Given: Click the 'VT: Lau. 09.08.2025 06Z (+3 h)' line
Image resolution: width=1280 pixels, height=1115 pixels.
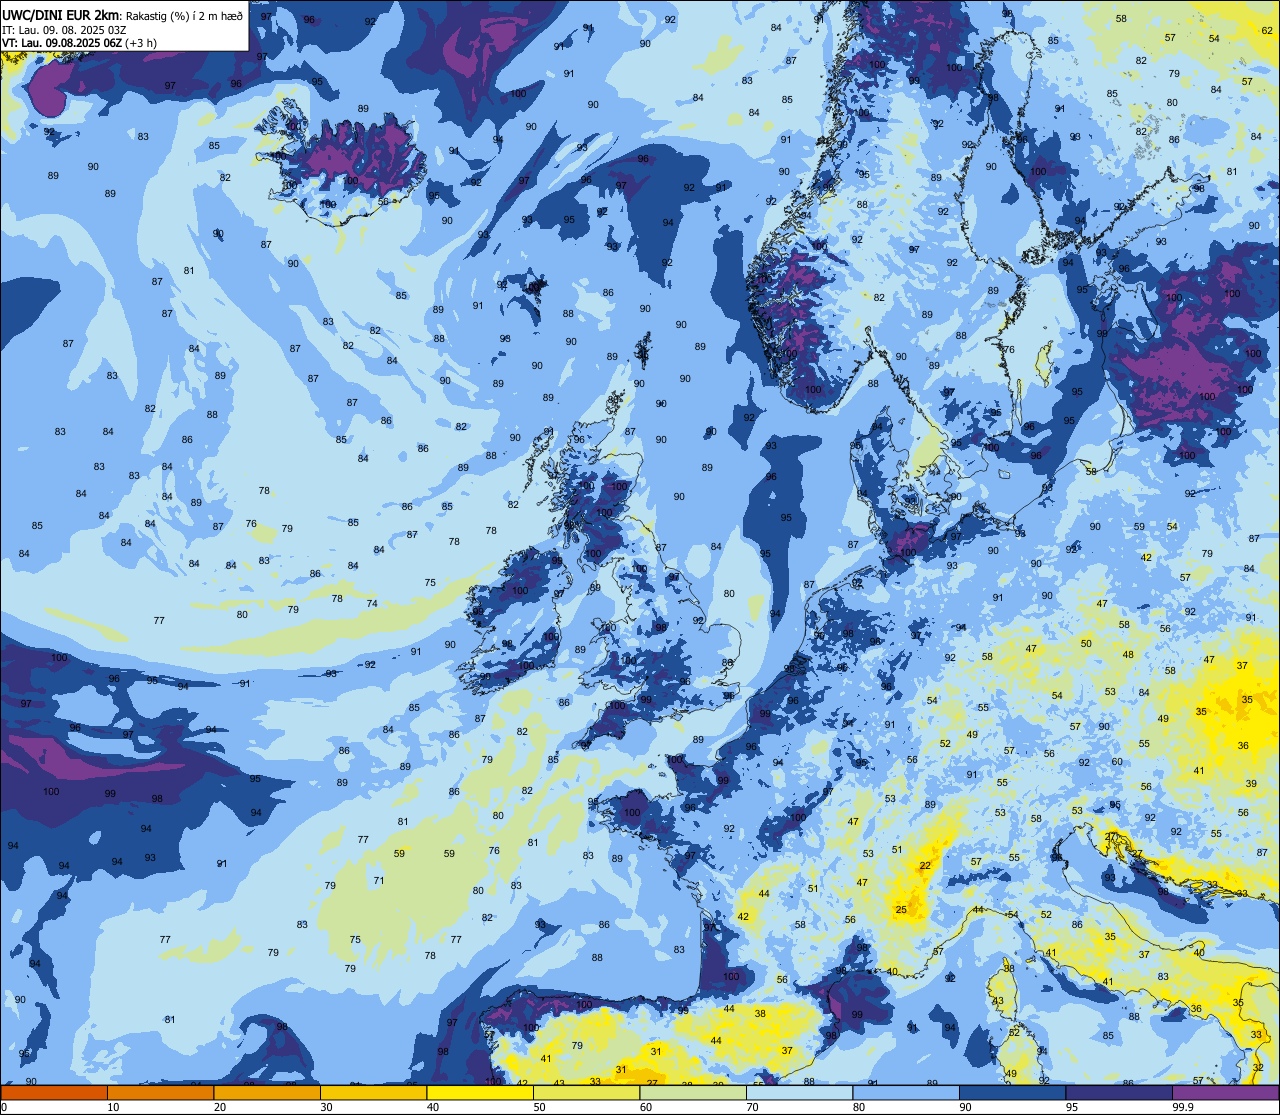Looking at the screenshot, I should click(80, 43).
